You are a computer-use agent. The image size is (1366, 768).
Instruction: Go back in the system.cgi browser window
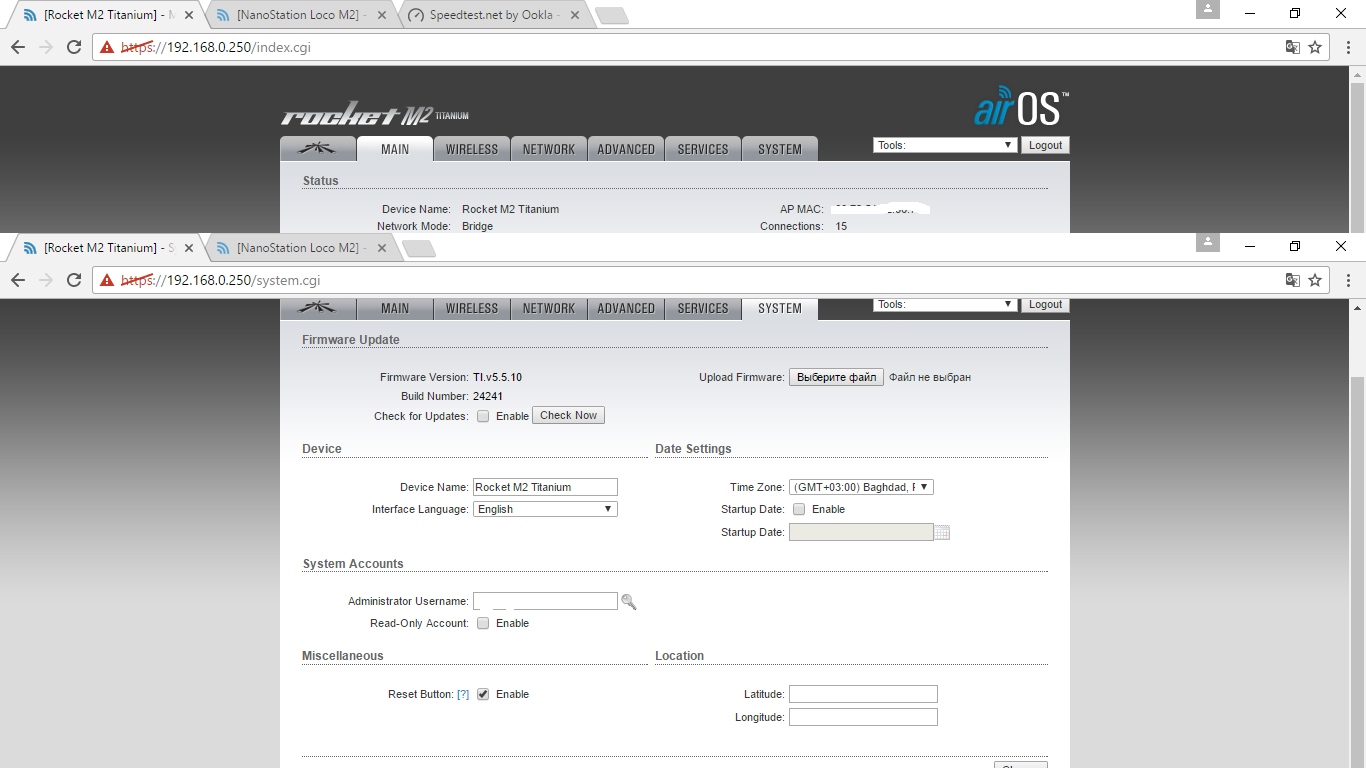(x=18, y=280)
